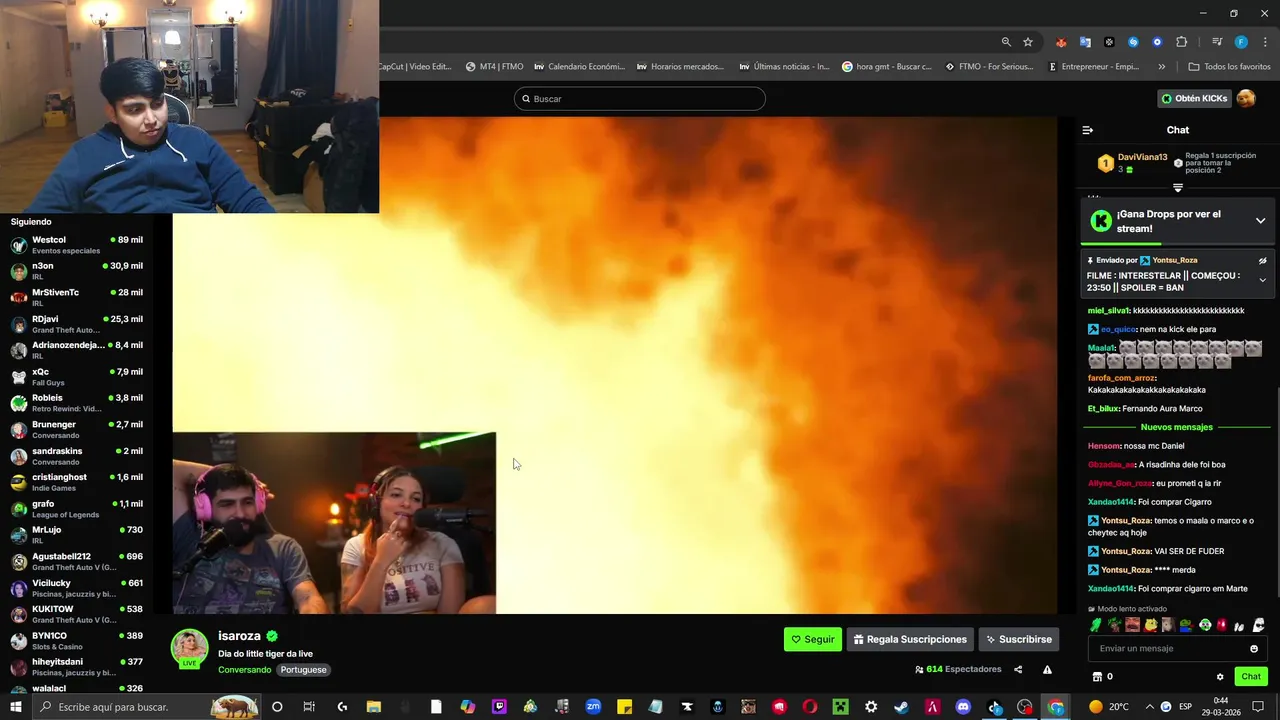Click the Suscribirse button
1280x720 pixels.
1018,639
